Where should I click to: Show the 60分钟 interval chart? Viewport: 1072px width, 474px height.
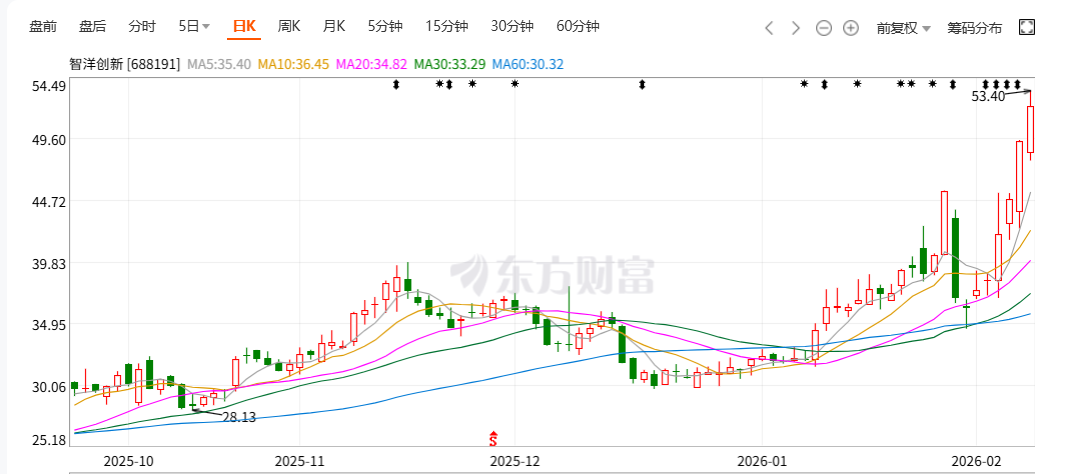[578, 27]
